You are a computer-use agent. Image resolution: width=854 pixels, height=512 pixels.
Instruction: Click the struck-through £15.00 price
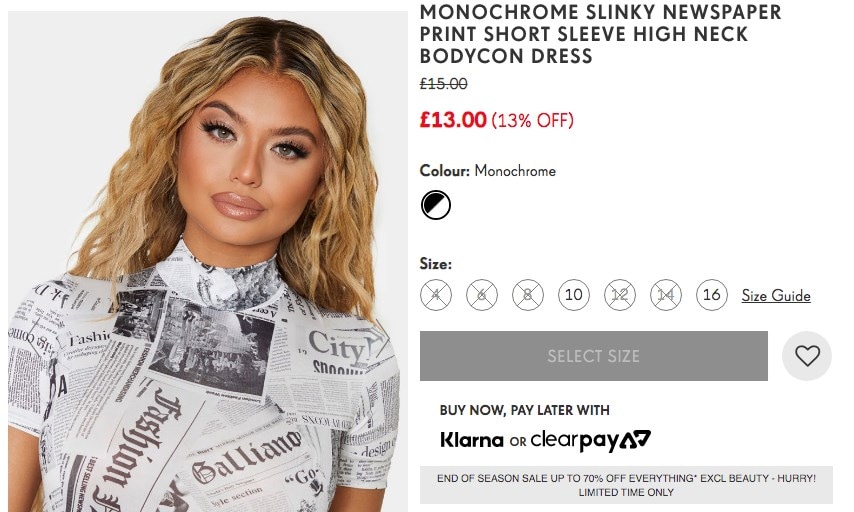[443, 84]
